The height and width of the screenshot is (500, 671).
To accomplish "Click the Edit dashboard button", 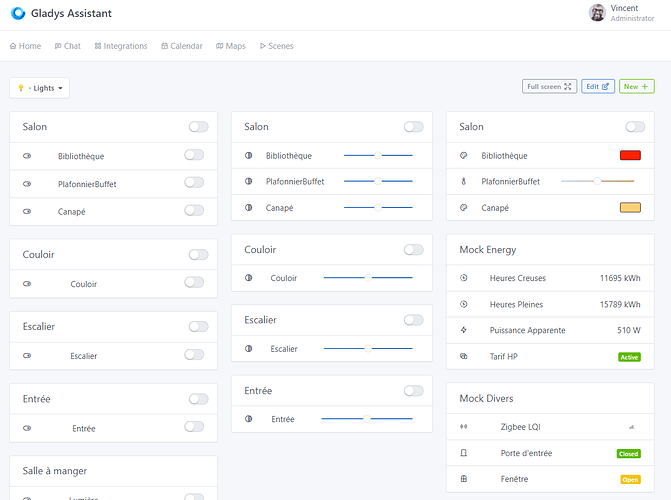I will [x=598, y=86].
